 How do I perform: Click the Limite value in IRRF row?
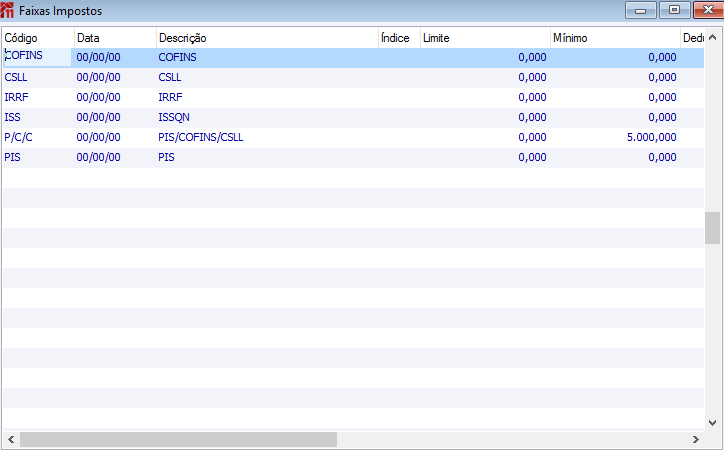[x=532, y=97]
